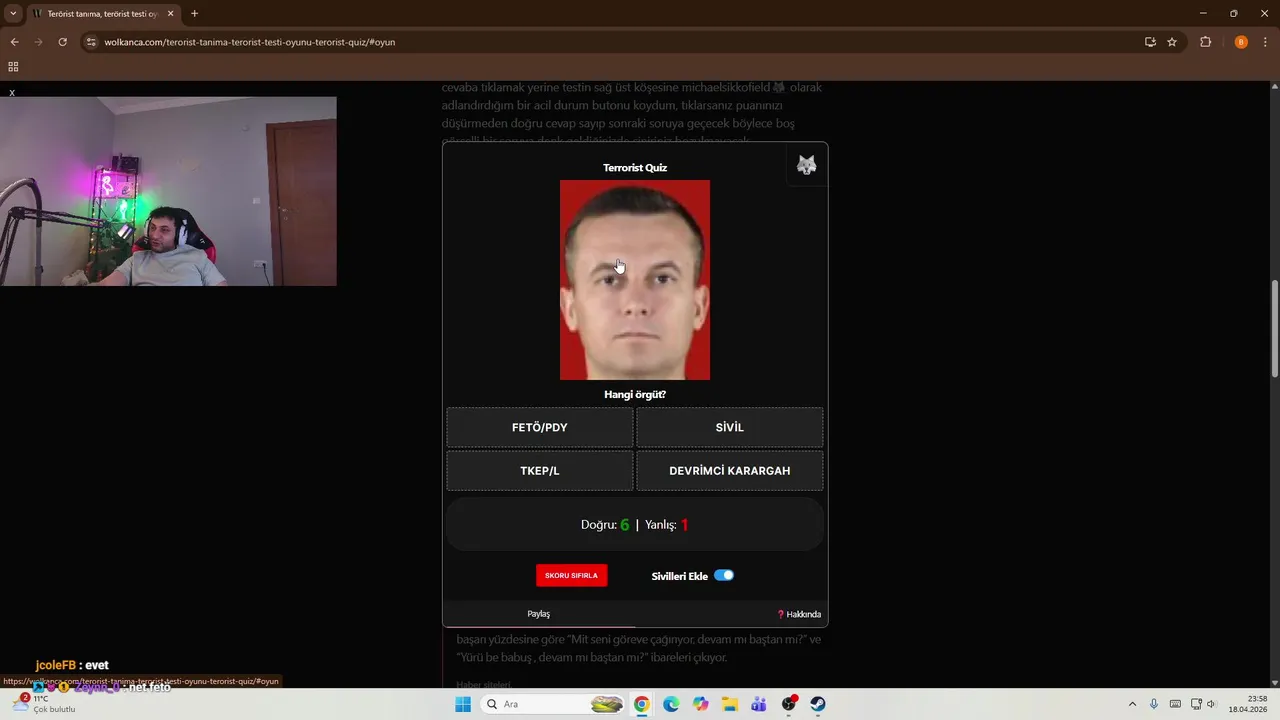Click the keyboard tray icon
The image size is (1280, 720).
coord(1175,704)
